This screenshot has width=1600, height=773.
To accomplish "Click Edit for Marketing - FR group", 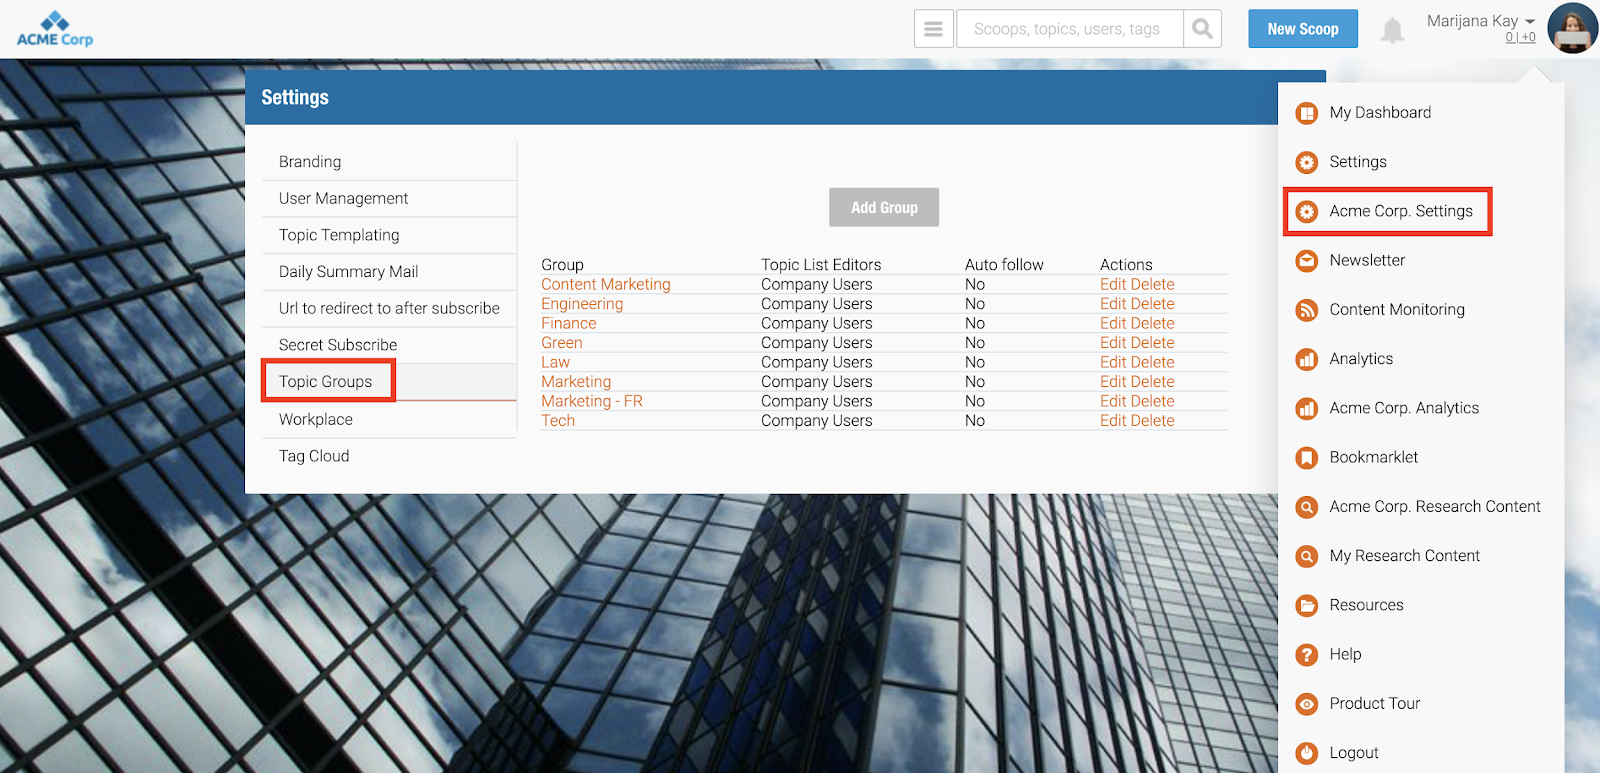I will (1113, 402).
